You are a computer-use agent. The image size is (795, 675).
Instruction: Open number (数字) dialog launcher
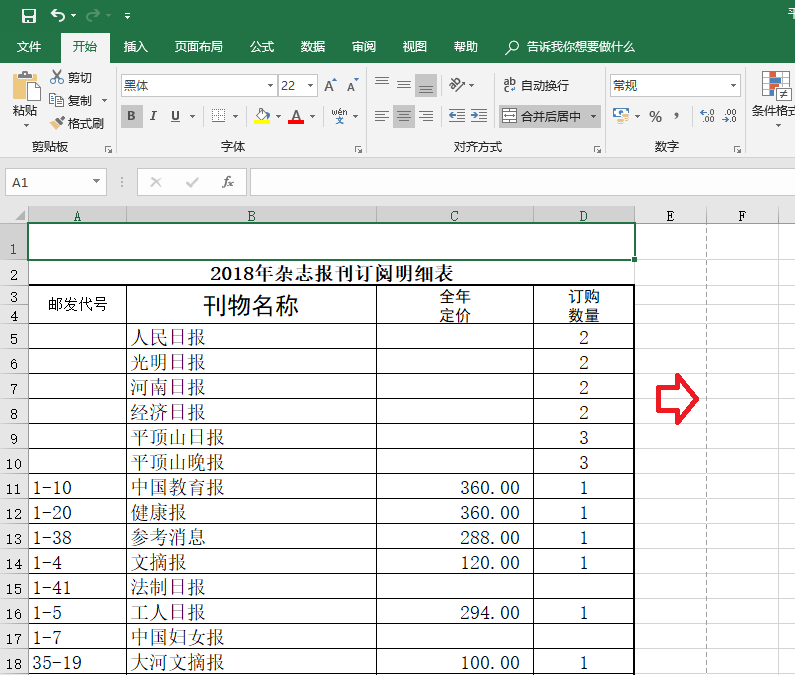click(x=737, y=149)
